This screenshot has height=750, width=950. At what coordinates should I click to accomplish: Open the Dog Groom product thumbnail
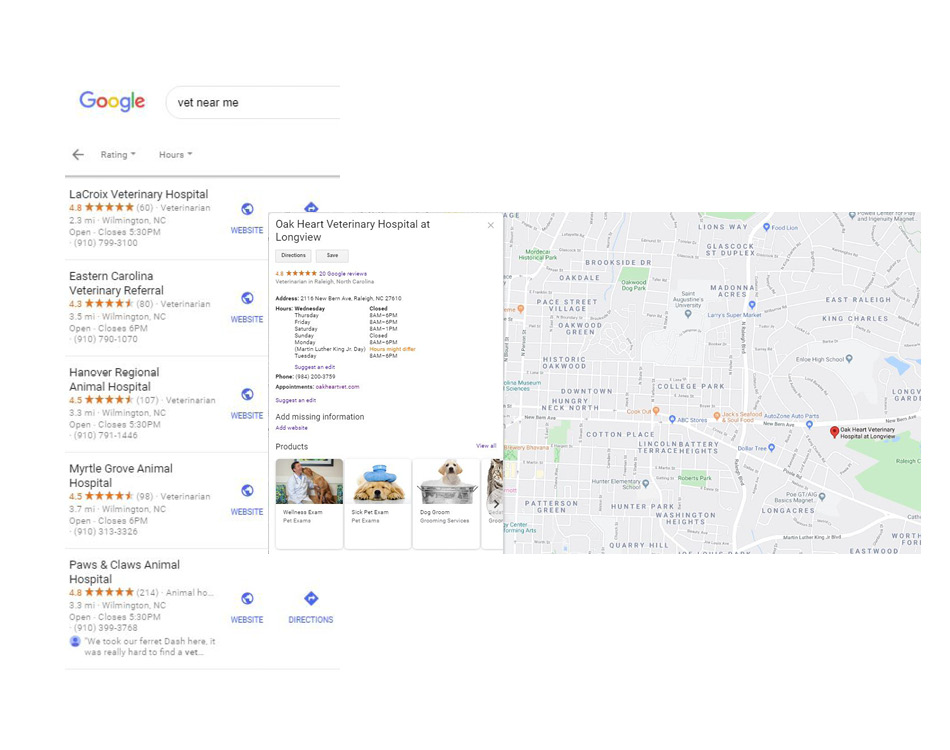point(447,482)
